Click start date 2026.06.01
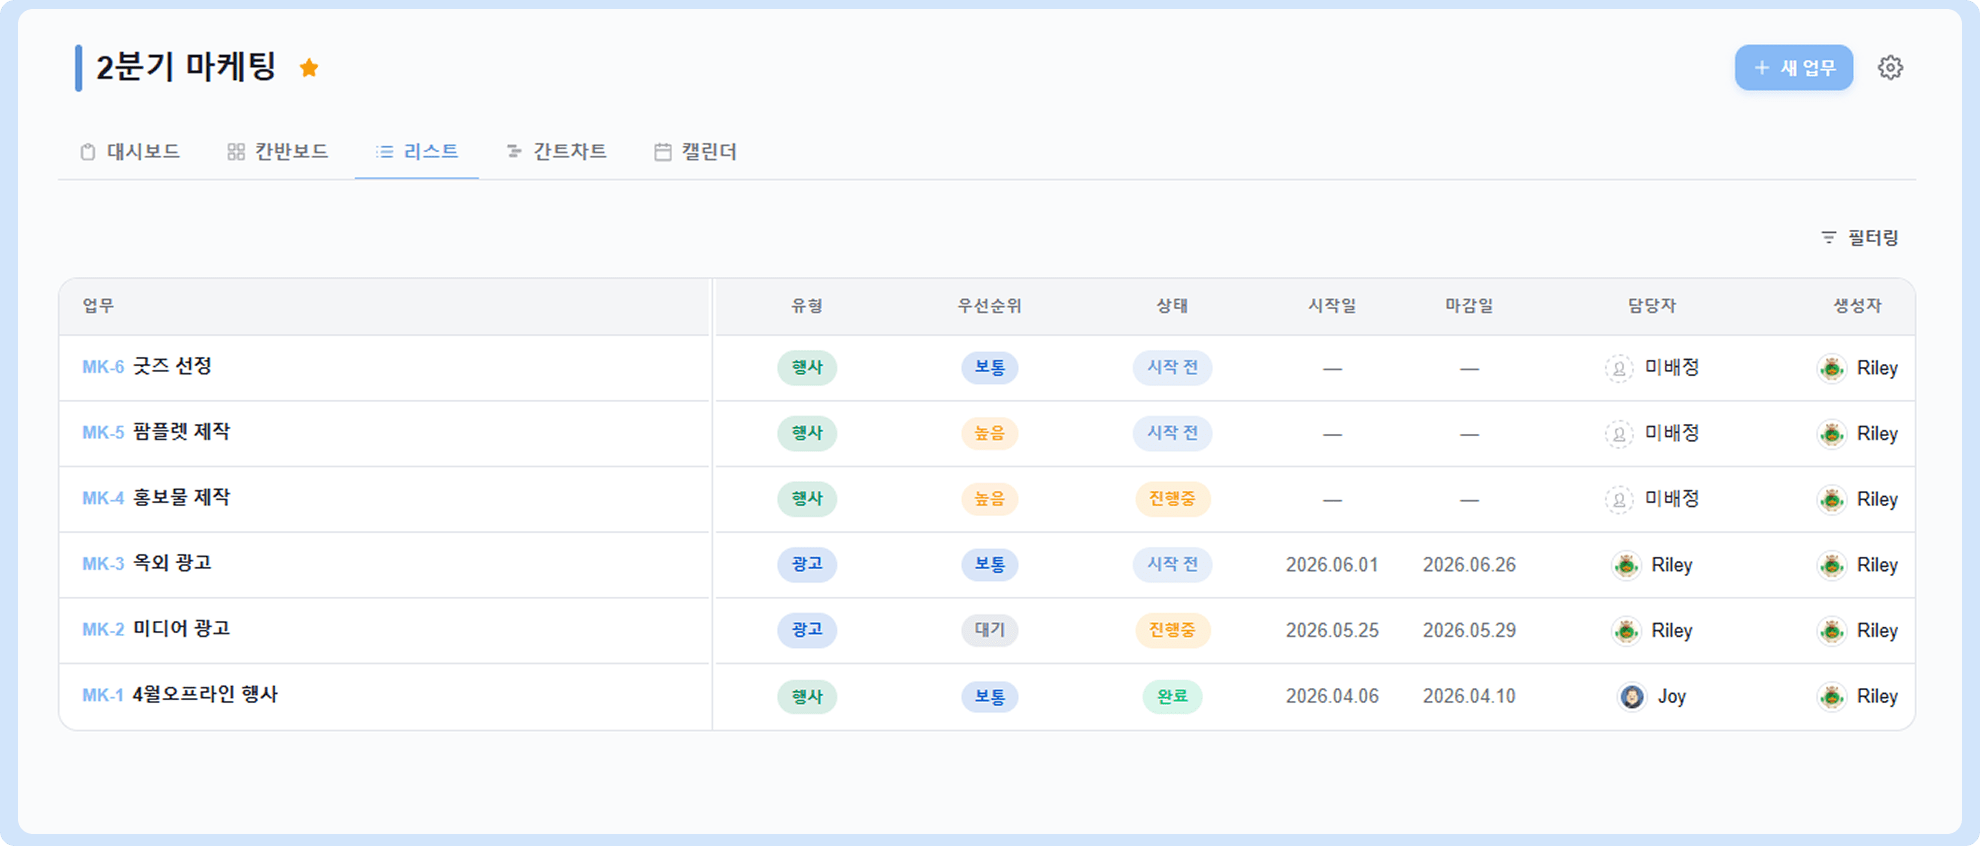The image size is (1980, 846). tap(1332, 565)
